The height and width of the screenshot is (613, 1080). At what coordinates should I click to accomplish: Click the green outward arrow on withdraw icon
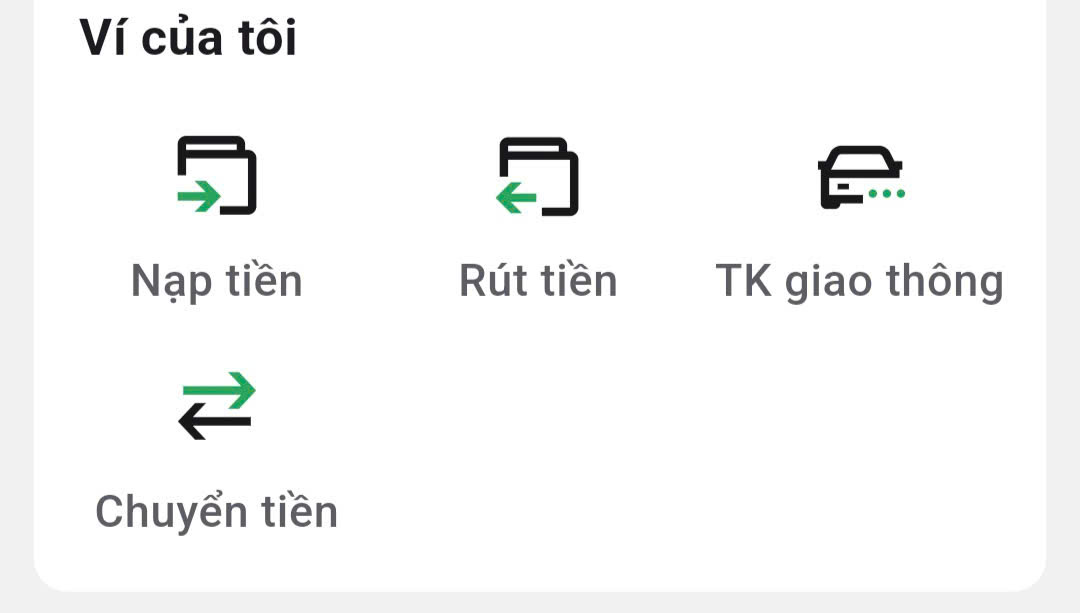point(517,198)
